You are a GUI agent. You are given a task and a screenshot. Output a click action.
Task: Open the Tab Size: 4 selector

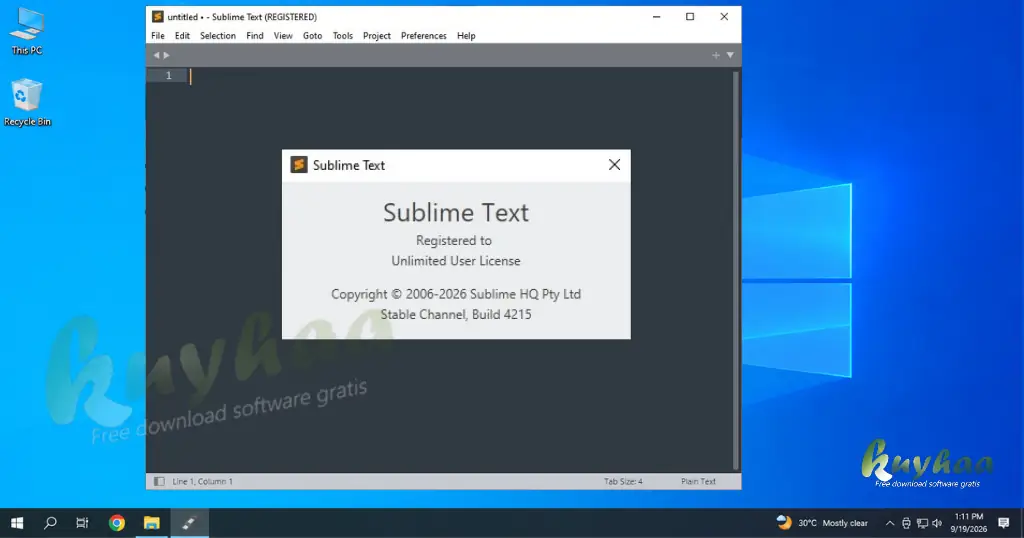click(x=623, y=481)
